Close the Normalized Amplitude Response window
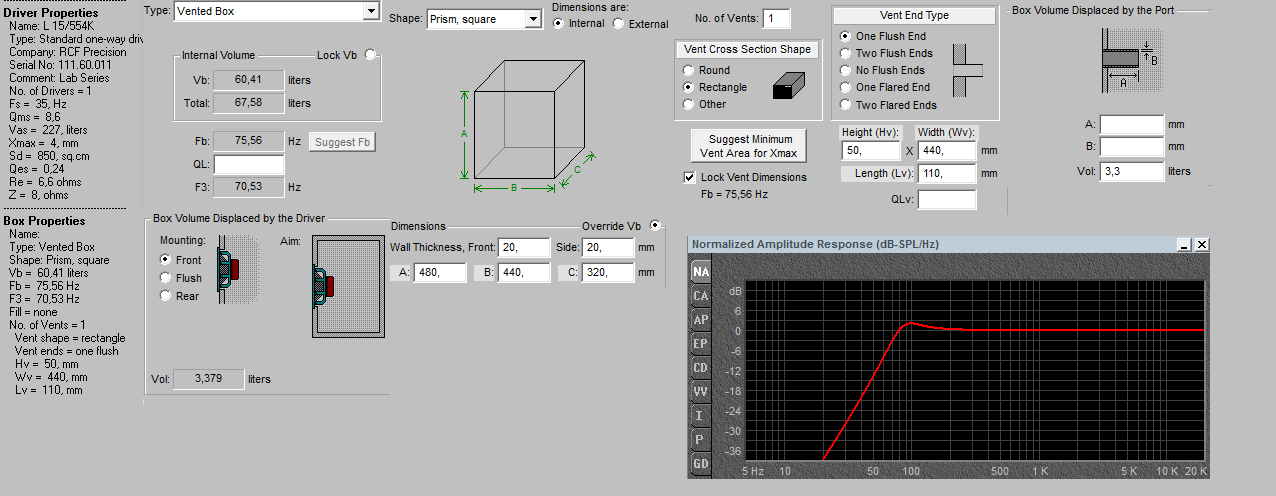This screenshot has width=1276, height=496. coord(1202,244)
